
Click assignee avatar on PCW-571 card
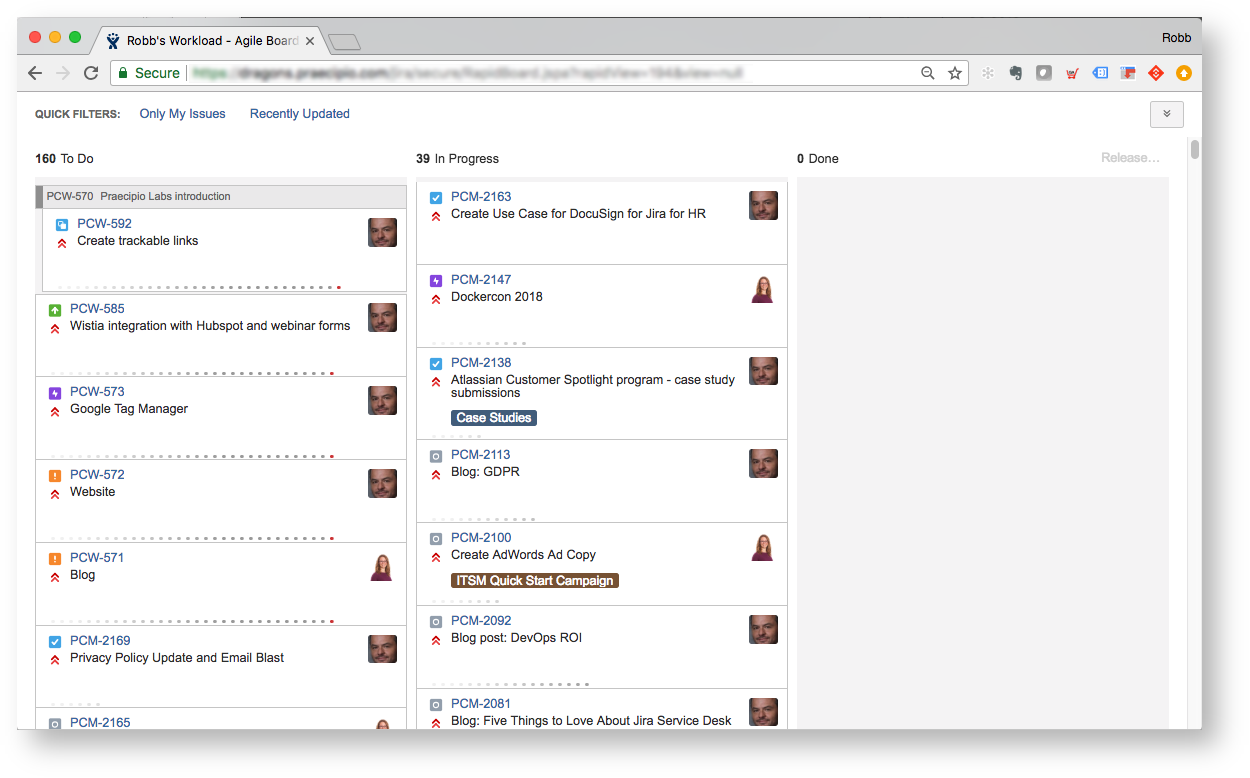tap(382, 567)
